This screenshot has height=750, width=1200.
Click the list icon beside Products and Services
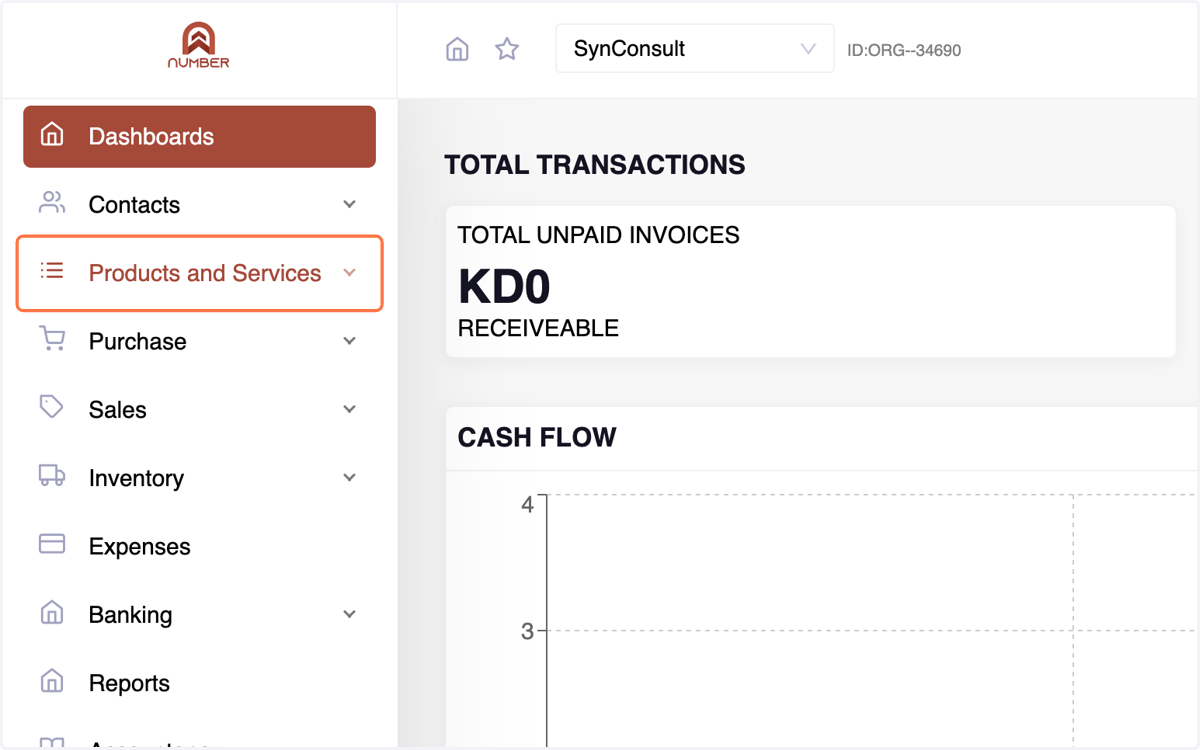(x=52, y=271)
